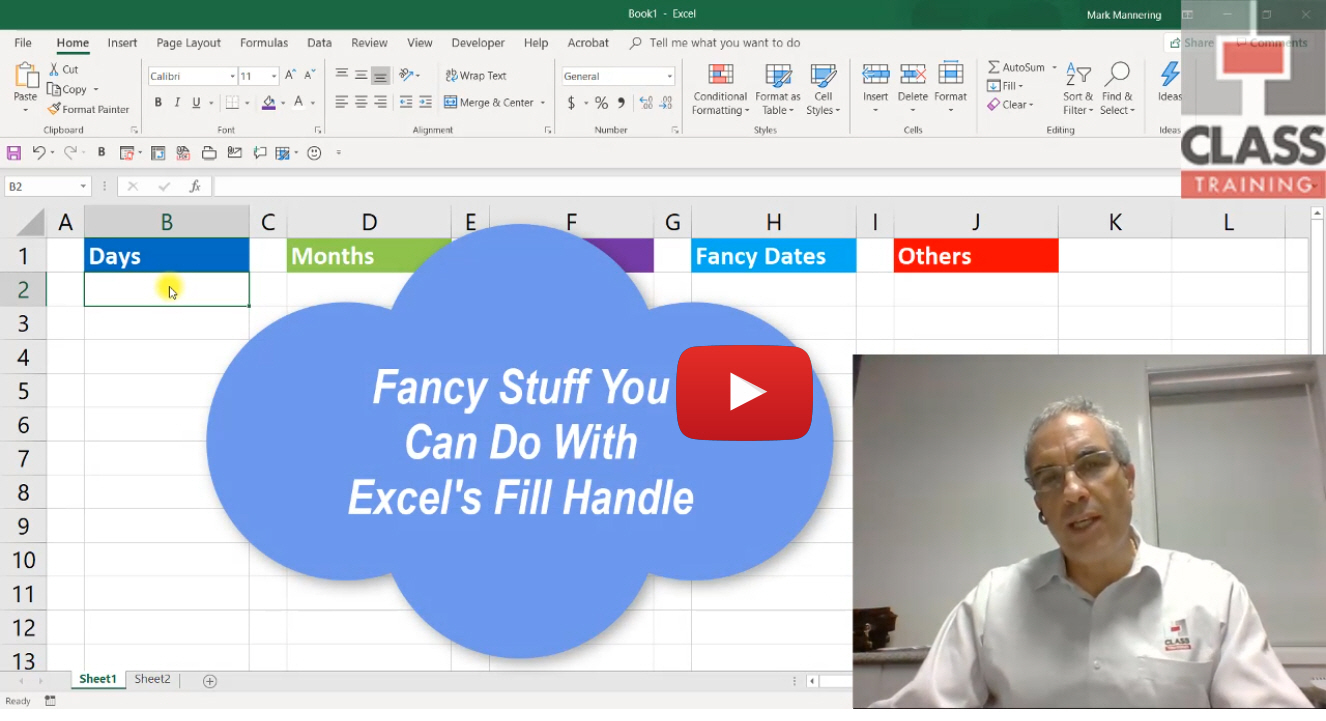Click the Merge & Center icon
The image size is (1326, 721).
click(451, 102)
